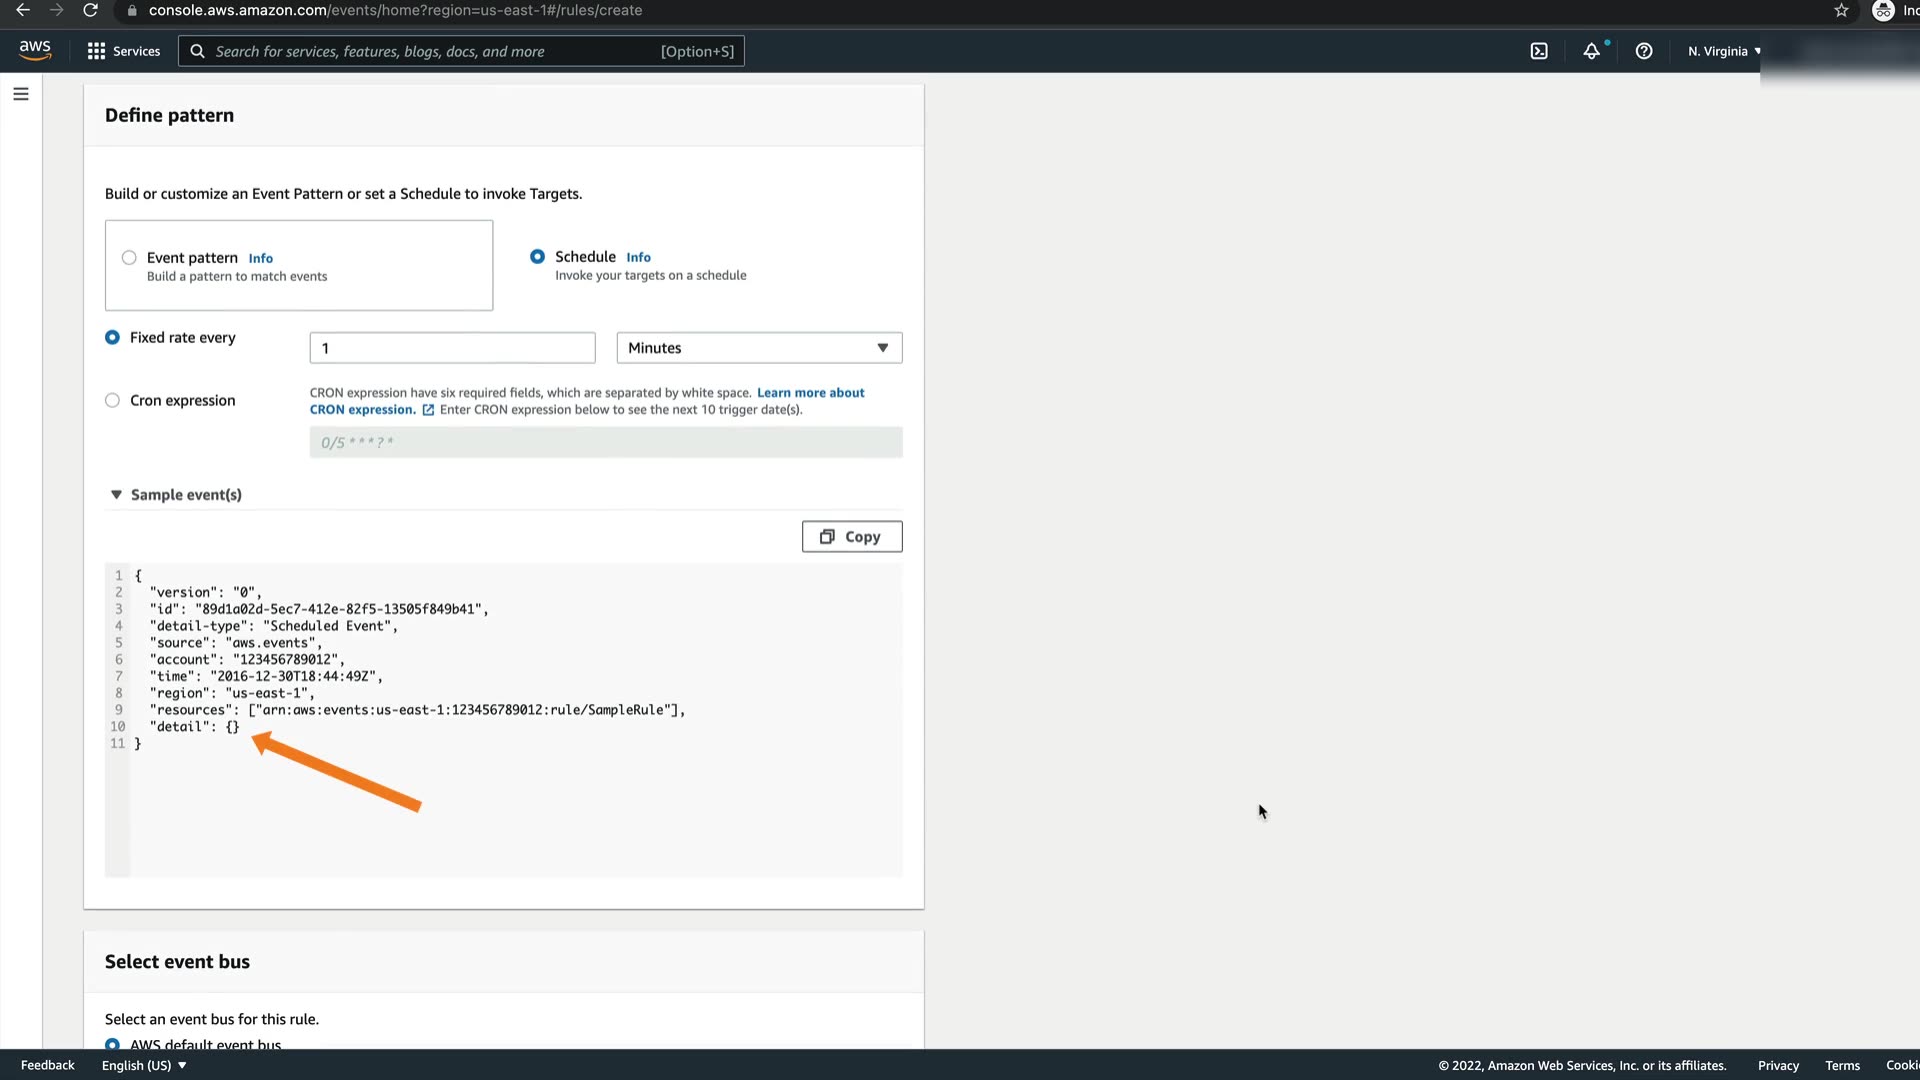1920x1080 pixels.
Task: Open AWS CloudShell icon in header
Action: (1539, 51)
